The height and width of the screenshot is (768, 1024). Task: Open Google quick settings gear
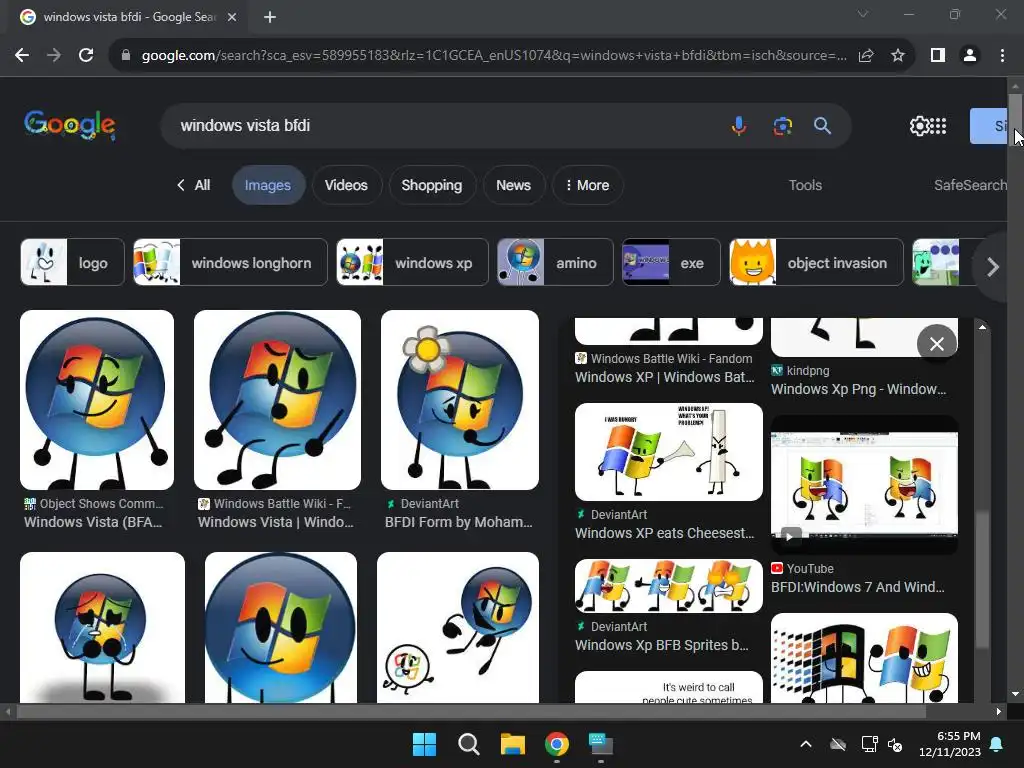tap(919, 125)
